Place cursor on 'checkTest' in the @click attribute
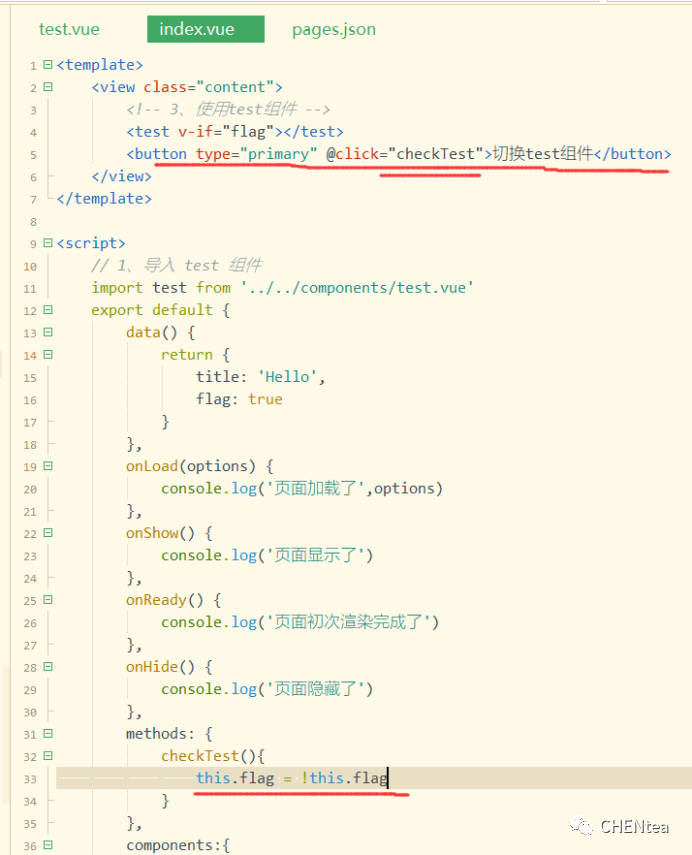This screenshot has height=855, width=692. click(435, 154)
